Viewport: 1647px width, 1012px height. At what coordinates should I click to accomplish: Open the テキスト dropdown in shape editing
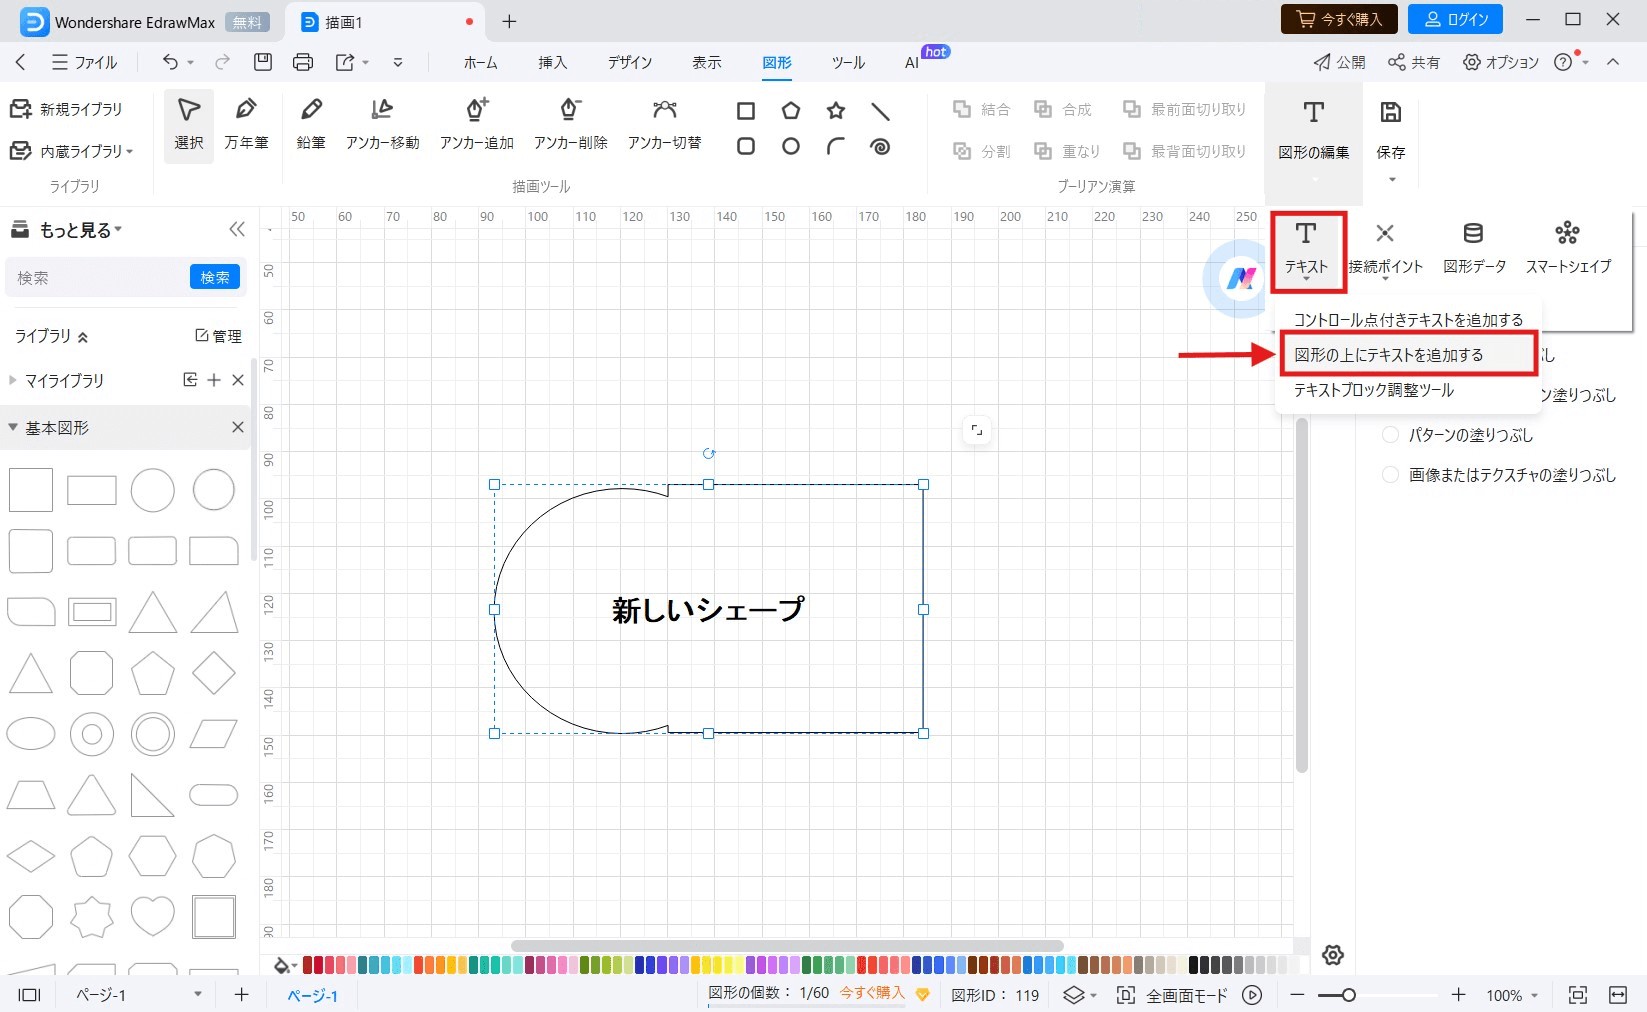[1306, 251]
